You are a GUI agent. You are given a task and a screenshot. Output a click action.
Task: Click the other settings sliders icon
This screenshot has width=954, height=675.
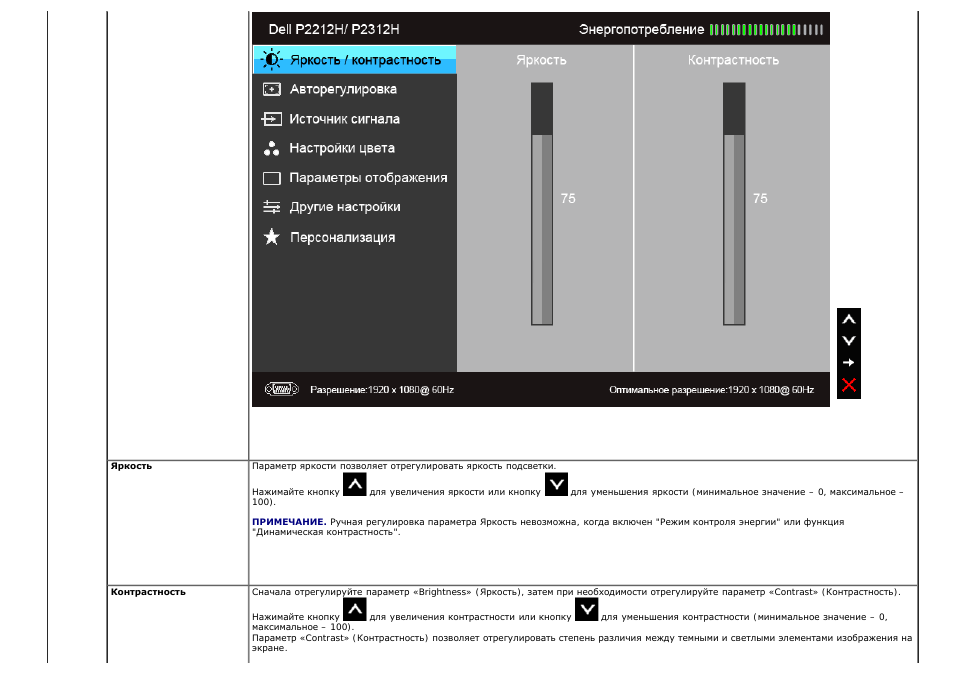tap(271, 207)
